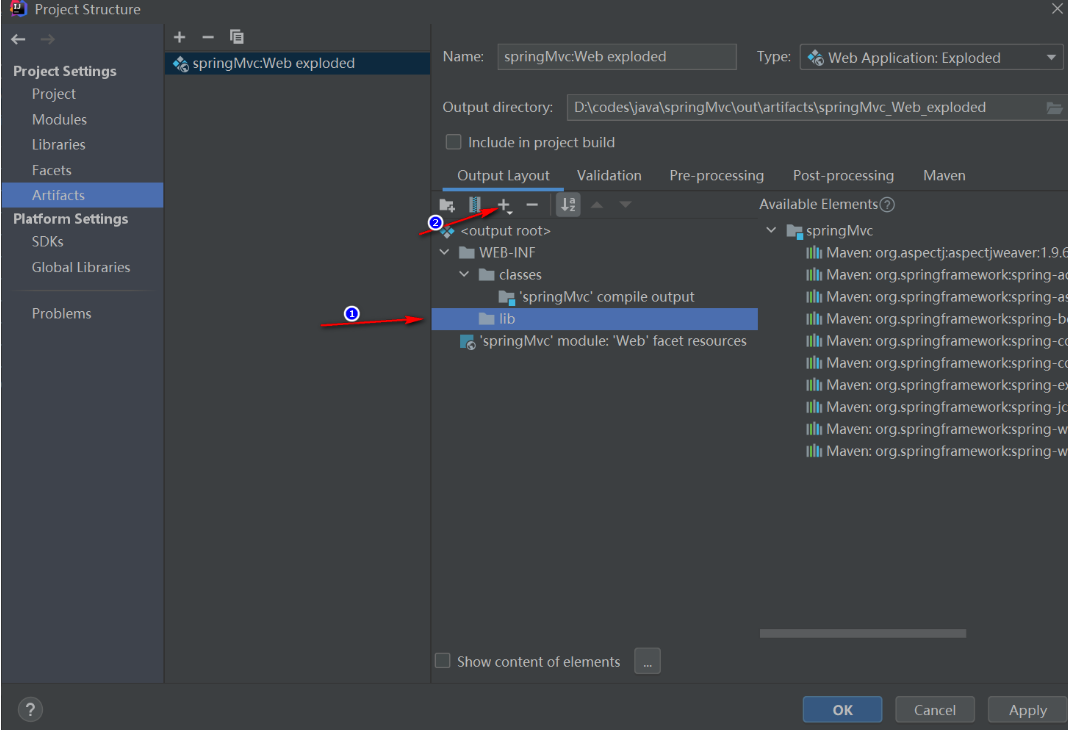Screen dimensions: 1068x730
Task: Open Global Libraries settings
Action: 82,267
